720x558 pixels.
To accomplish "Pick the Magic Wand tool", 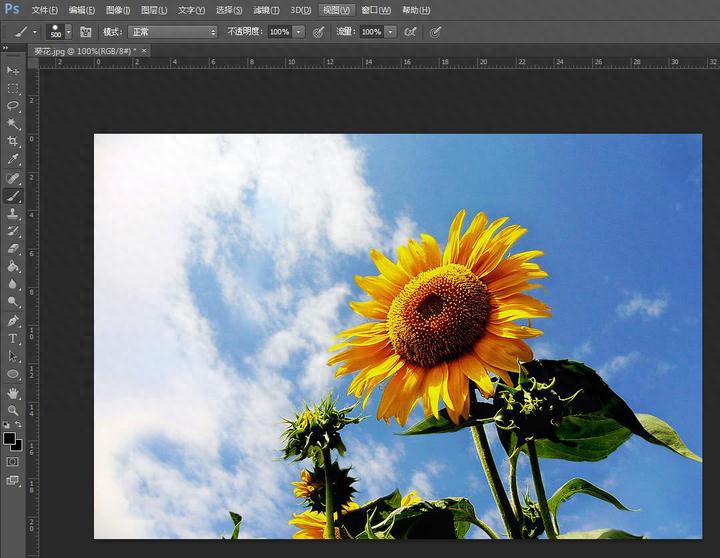I will point(13,124).
